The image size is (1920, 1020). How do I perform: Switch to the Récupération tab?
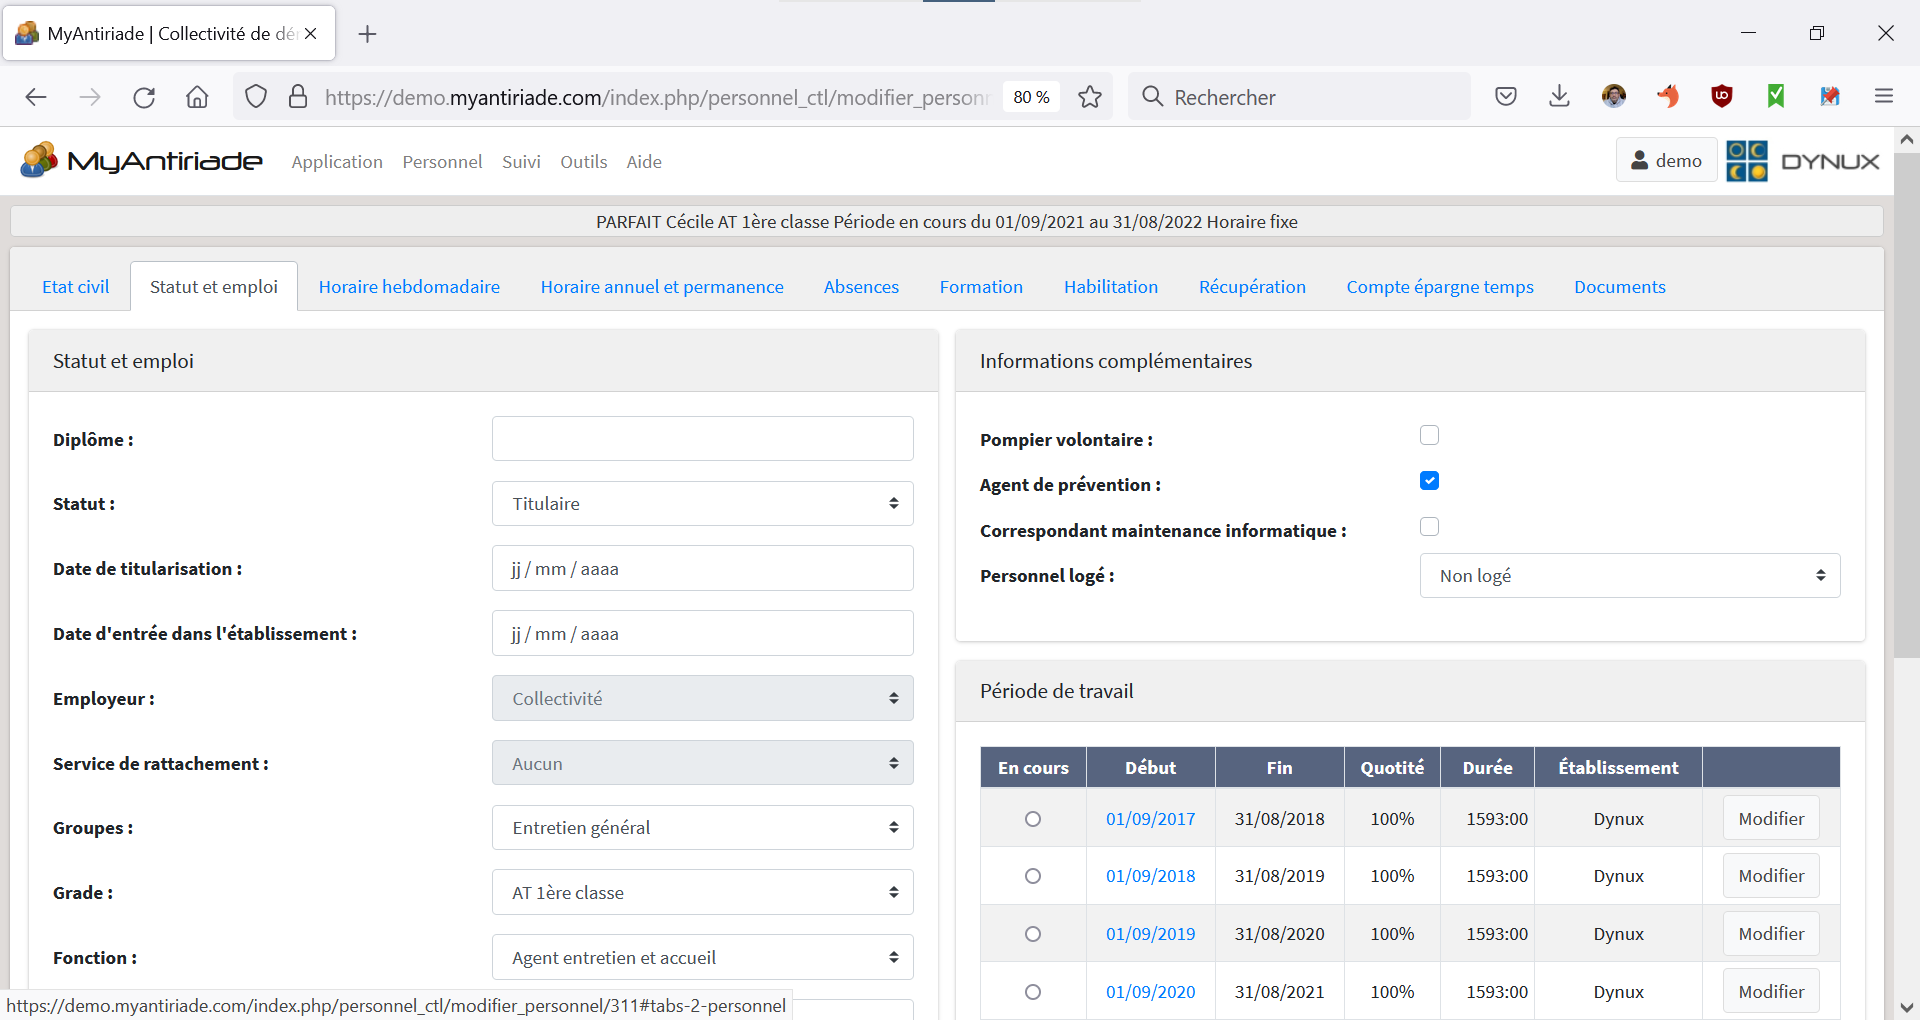1252,287
